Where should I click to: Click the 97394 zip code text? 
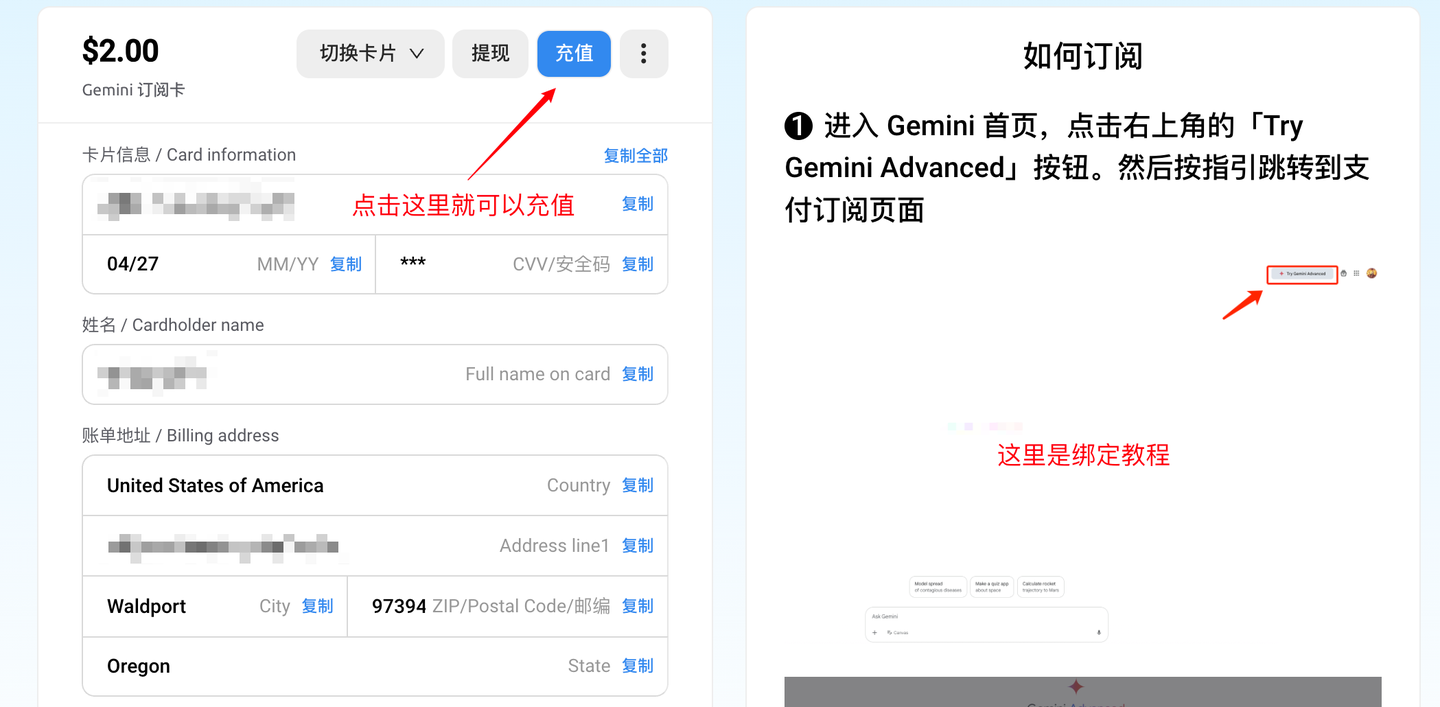[399, 606]
